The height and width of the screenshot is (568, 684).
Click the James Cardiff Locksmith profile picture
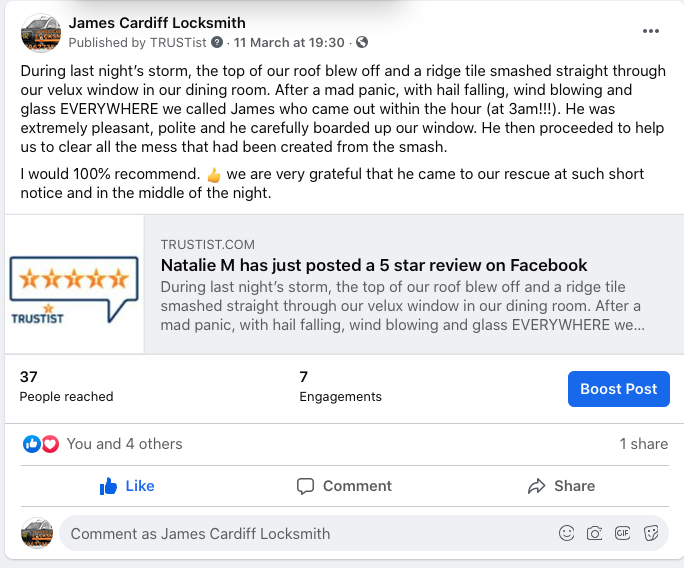pyautogui.click(x=41, y=32)
